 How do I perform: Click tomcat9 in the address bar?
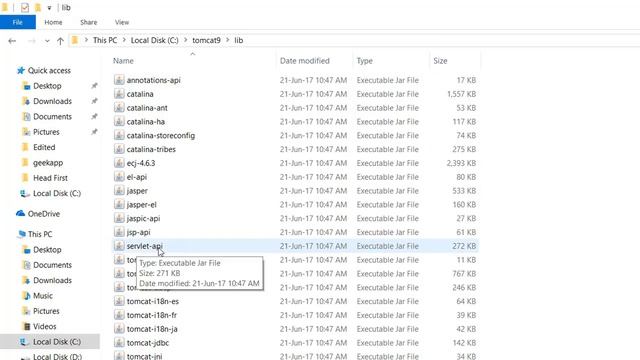point(206,40)
